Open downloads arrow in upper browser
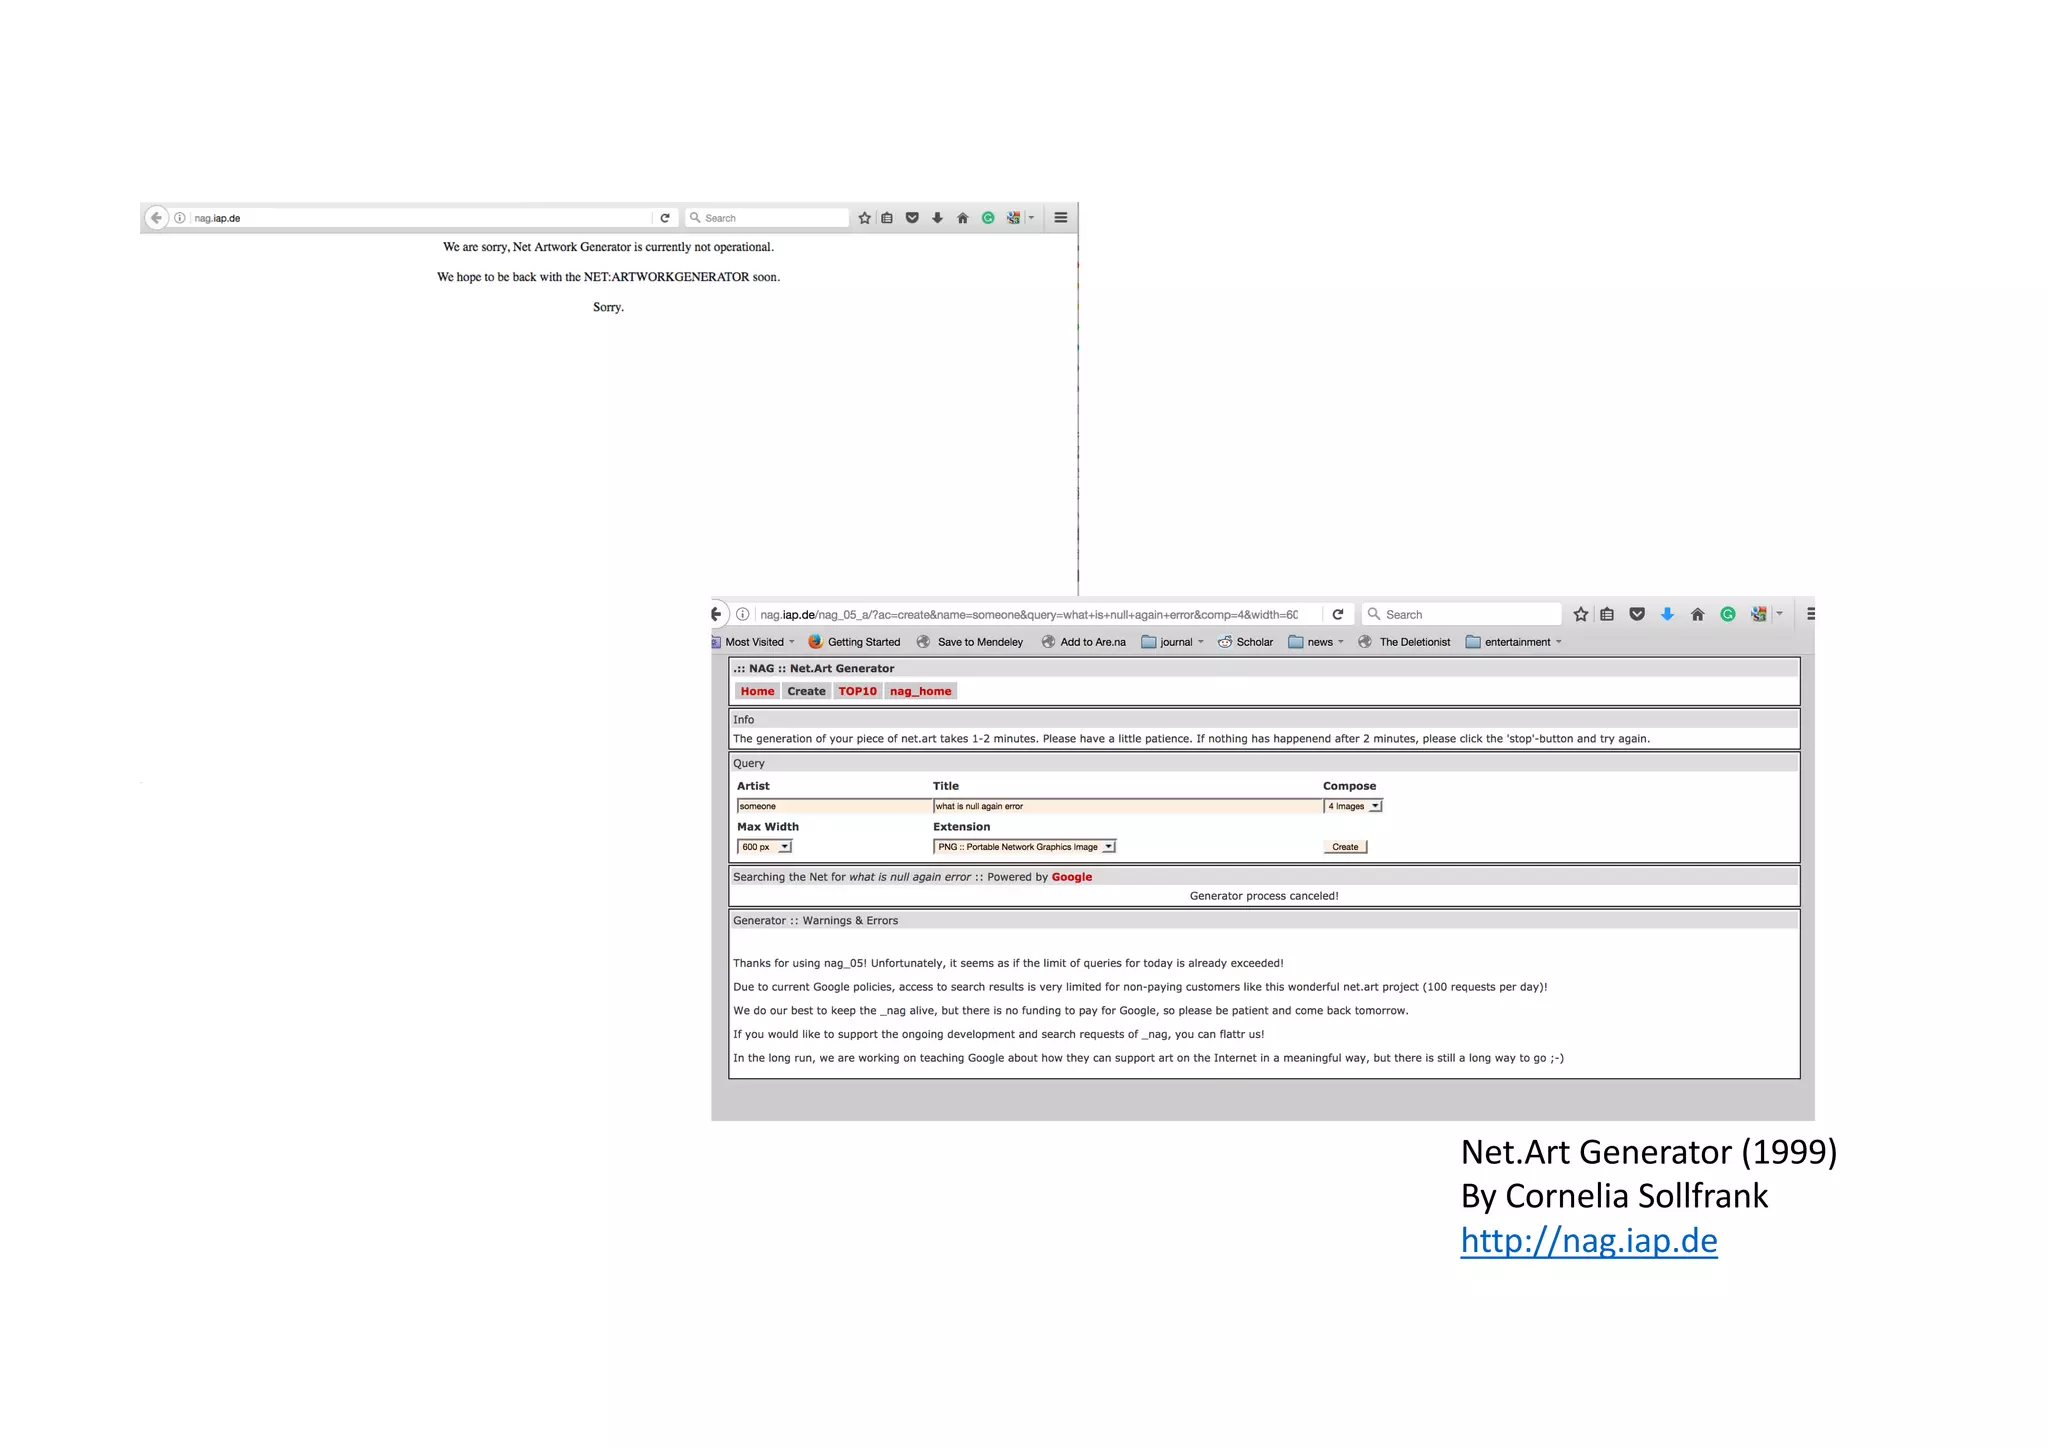The image size is (2048, 1447). pos(937,218)
